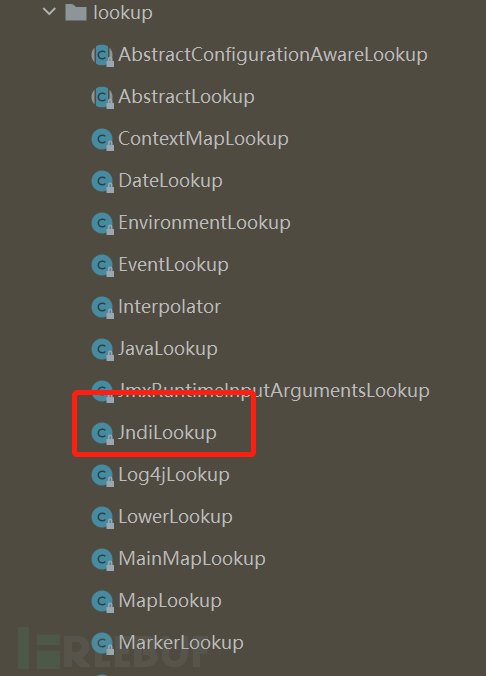486x676 pixels.
Task: Open the MainMapLookup class
Action: 192,559
